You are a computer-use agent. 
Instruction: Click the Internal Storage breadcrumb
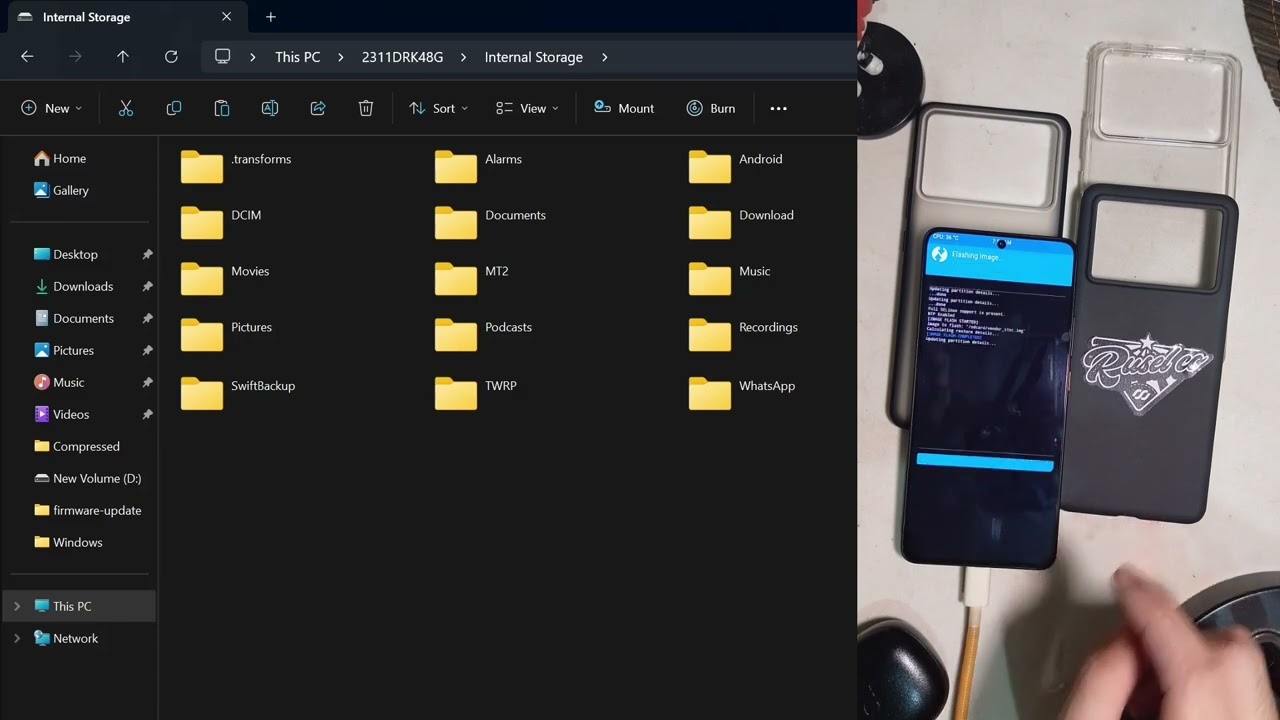(534, 57)
